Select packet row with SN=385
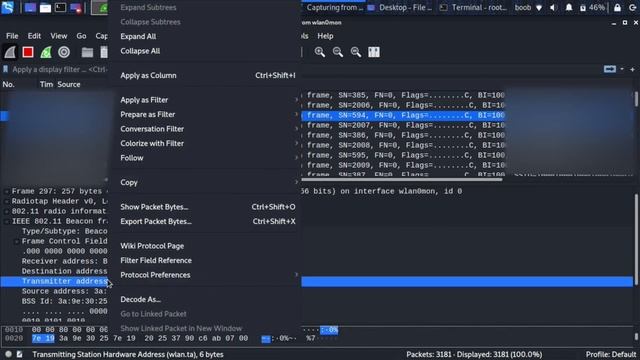This screenshot has width=640, height=360. tap(403, 95)
